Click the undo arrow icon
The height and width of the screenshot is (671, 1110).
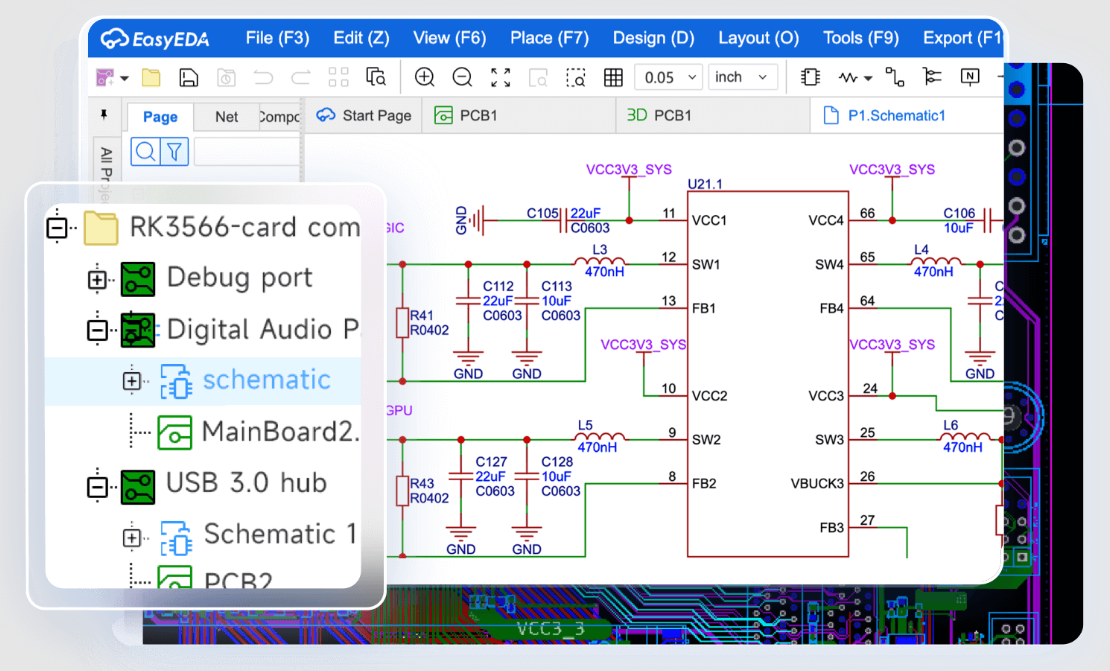point(263,77)
